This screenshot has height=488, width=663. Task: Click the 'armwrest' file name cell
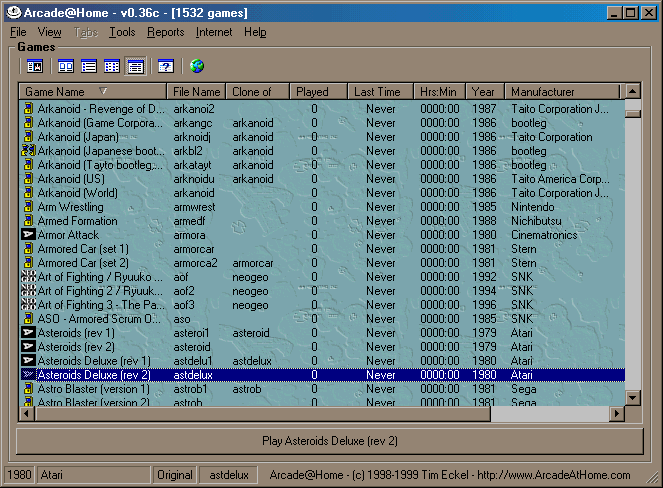click(x=194, y=207)
